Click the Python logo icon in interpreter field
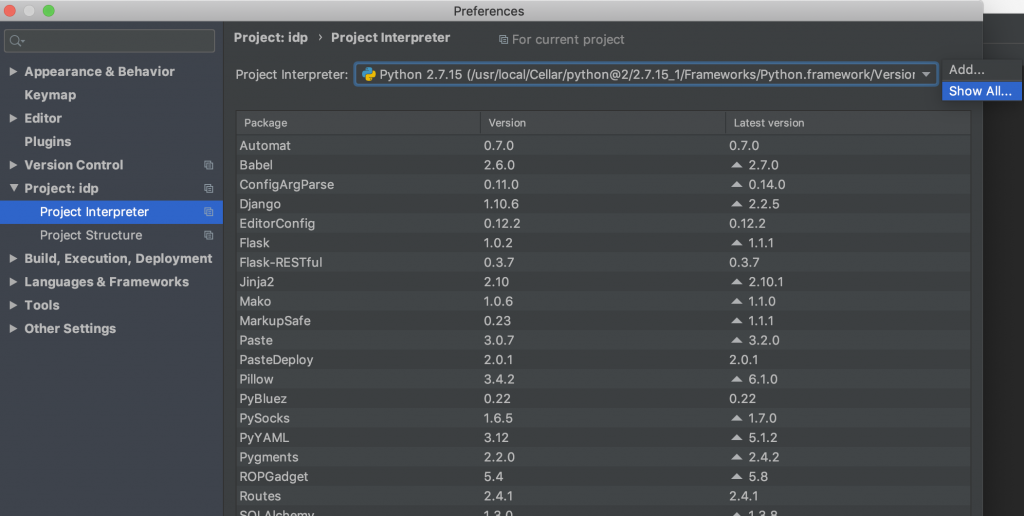 [369, 75]
